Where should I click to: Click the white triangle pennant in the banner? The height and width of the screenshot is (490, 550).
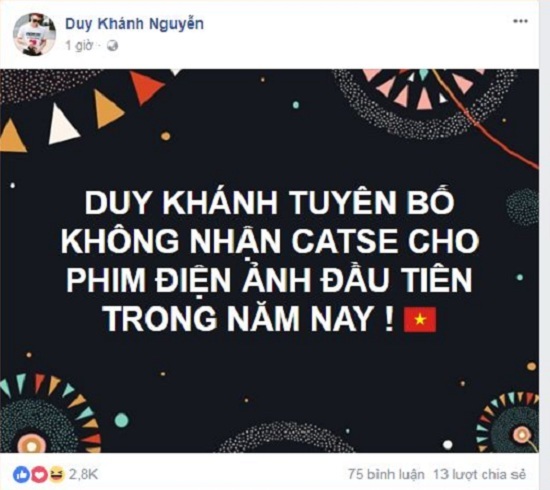coord(62,124)
